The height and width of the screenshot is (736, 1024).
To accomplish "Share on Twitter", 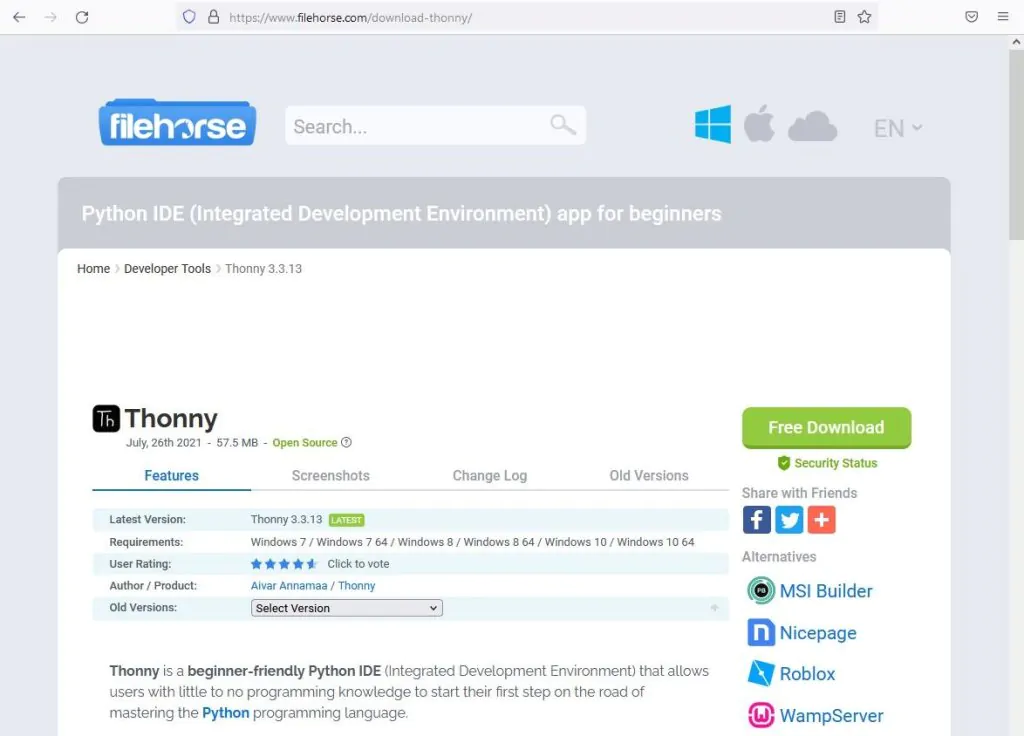I will 789,520.
